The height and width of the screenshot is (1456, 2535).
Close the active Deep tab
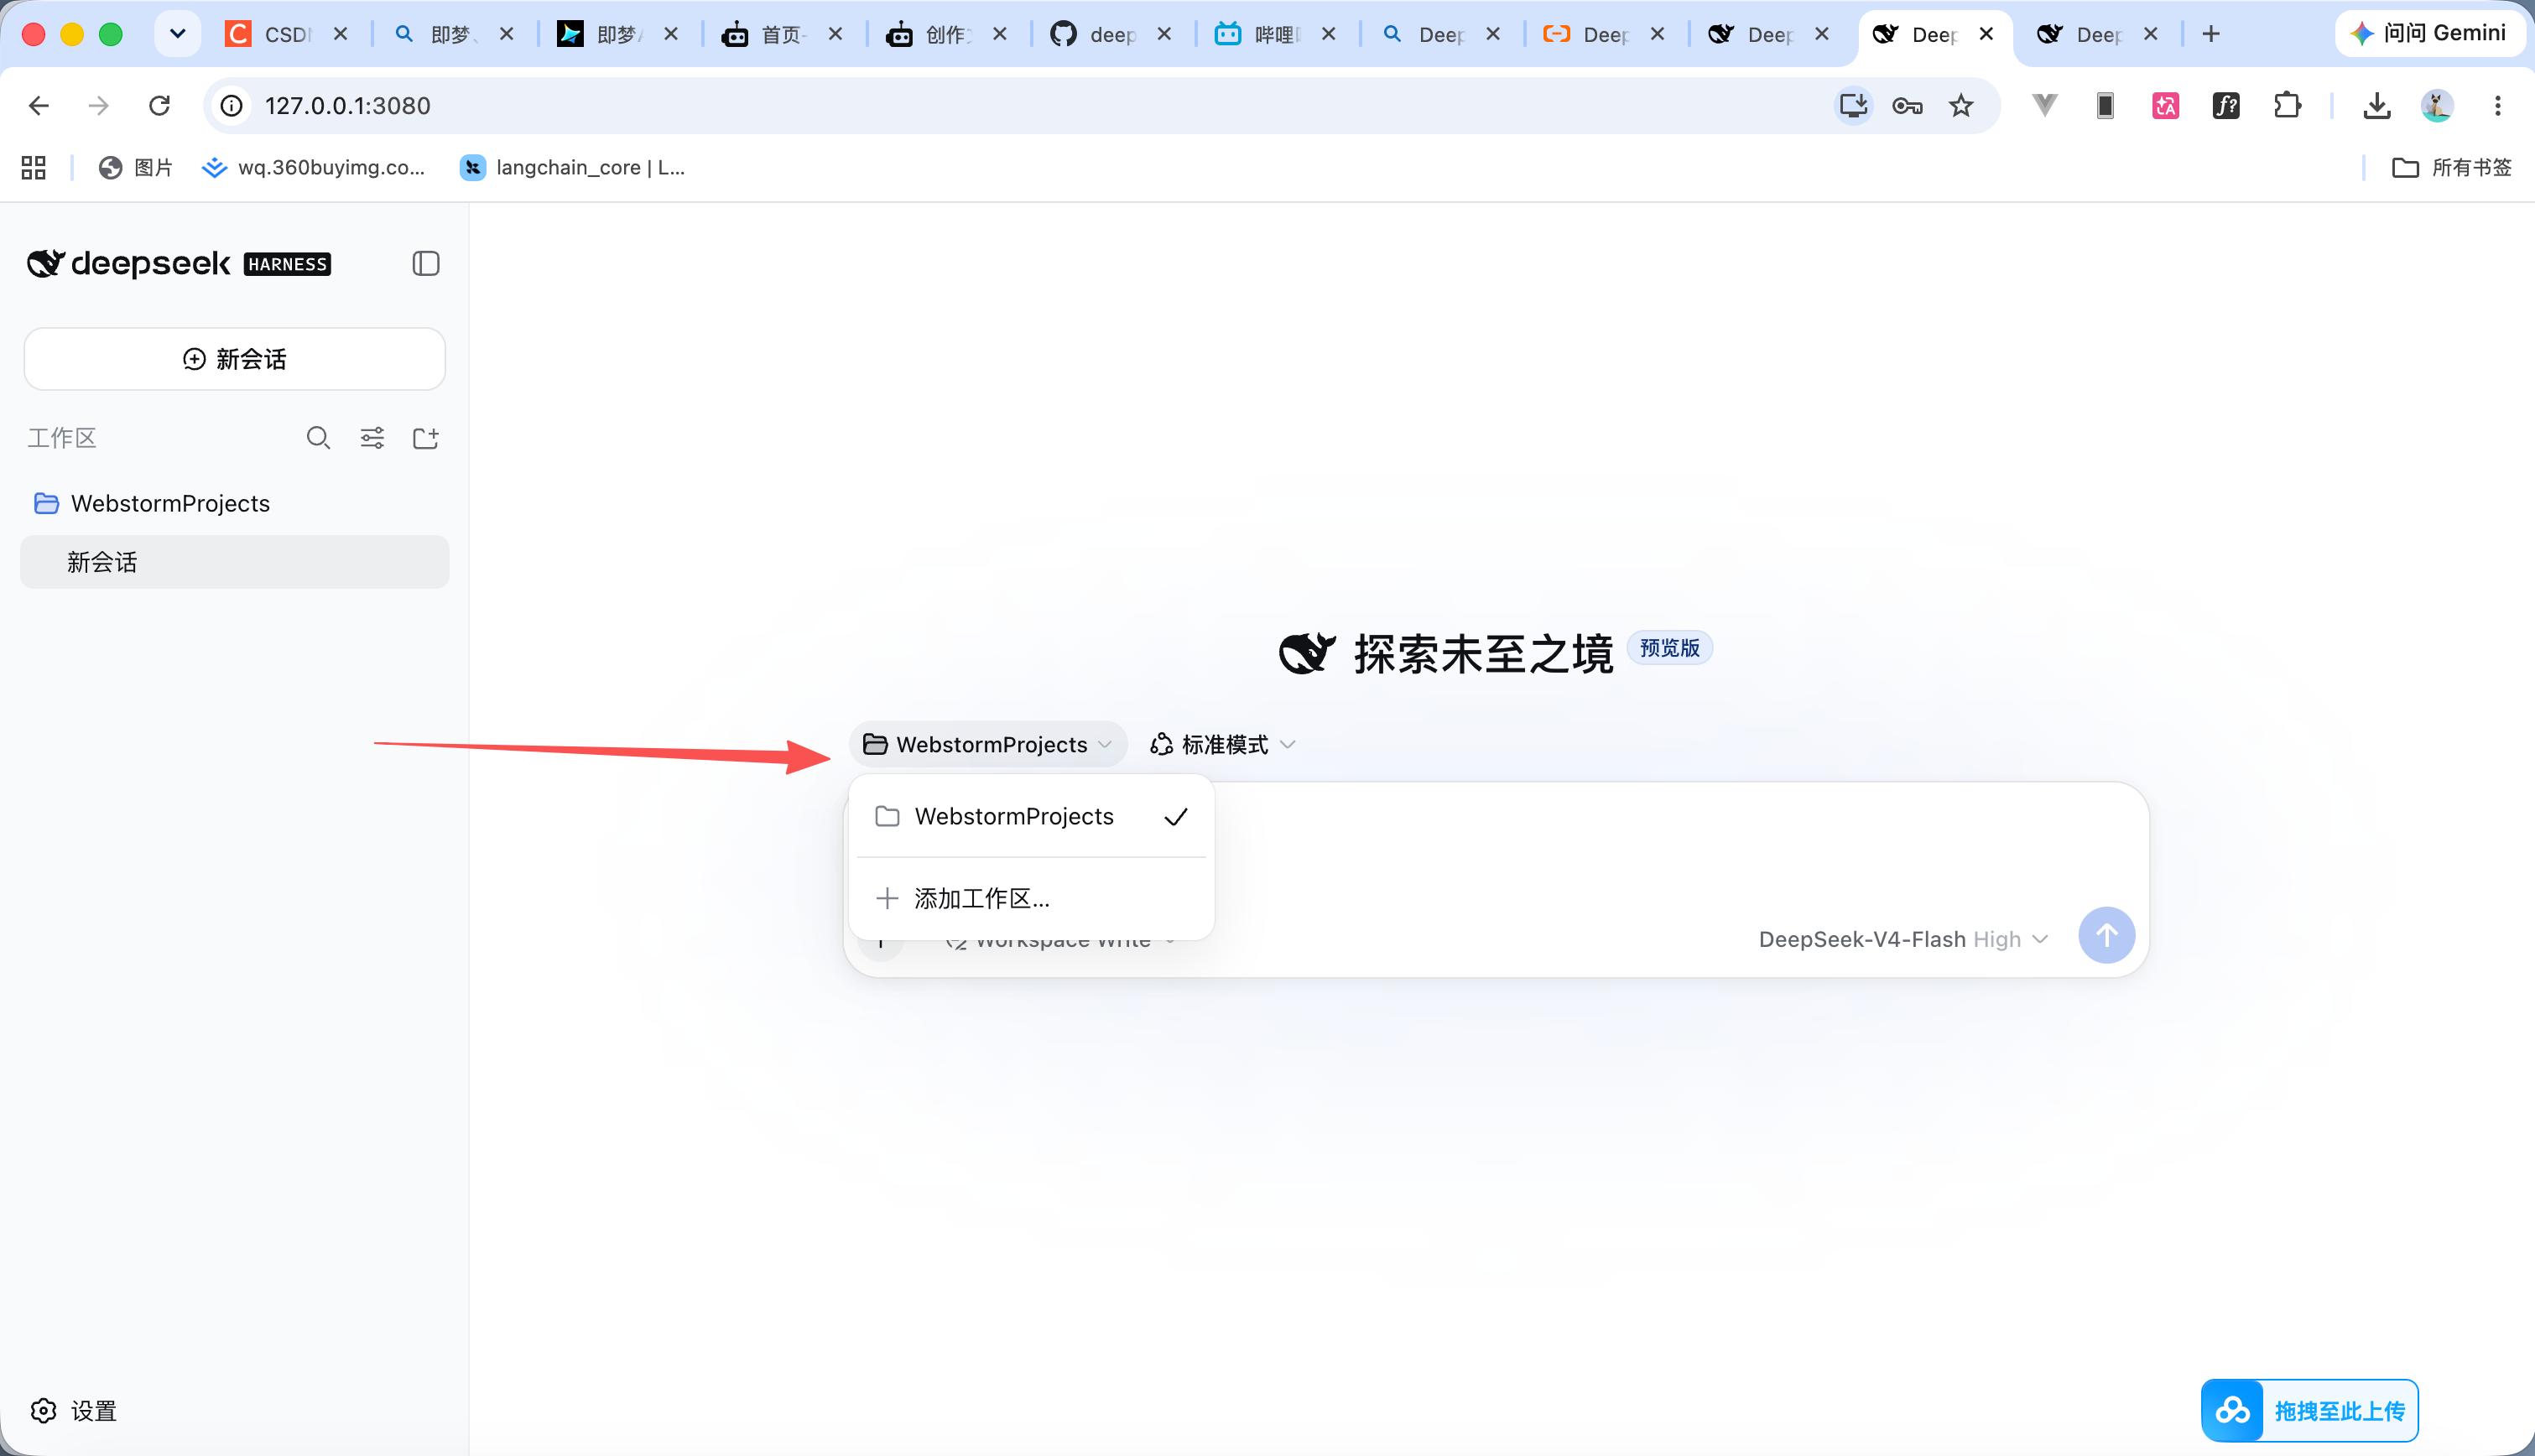click(1986, 34)
